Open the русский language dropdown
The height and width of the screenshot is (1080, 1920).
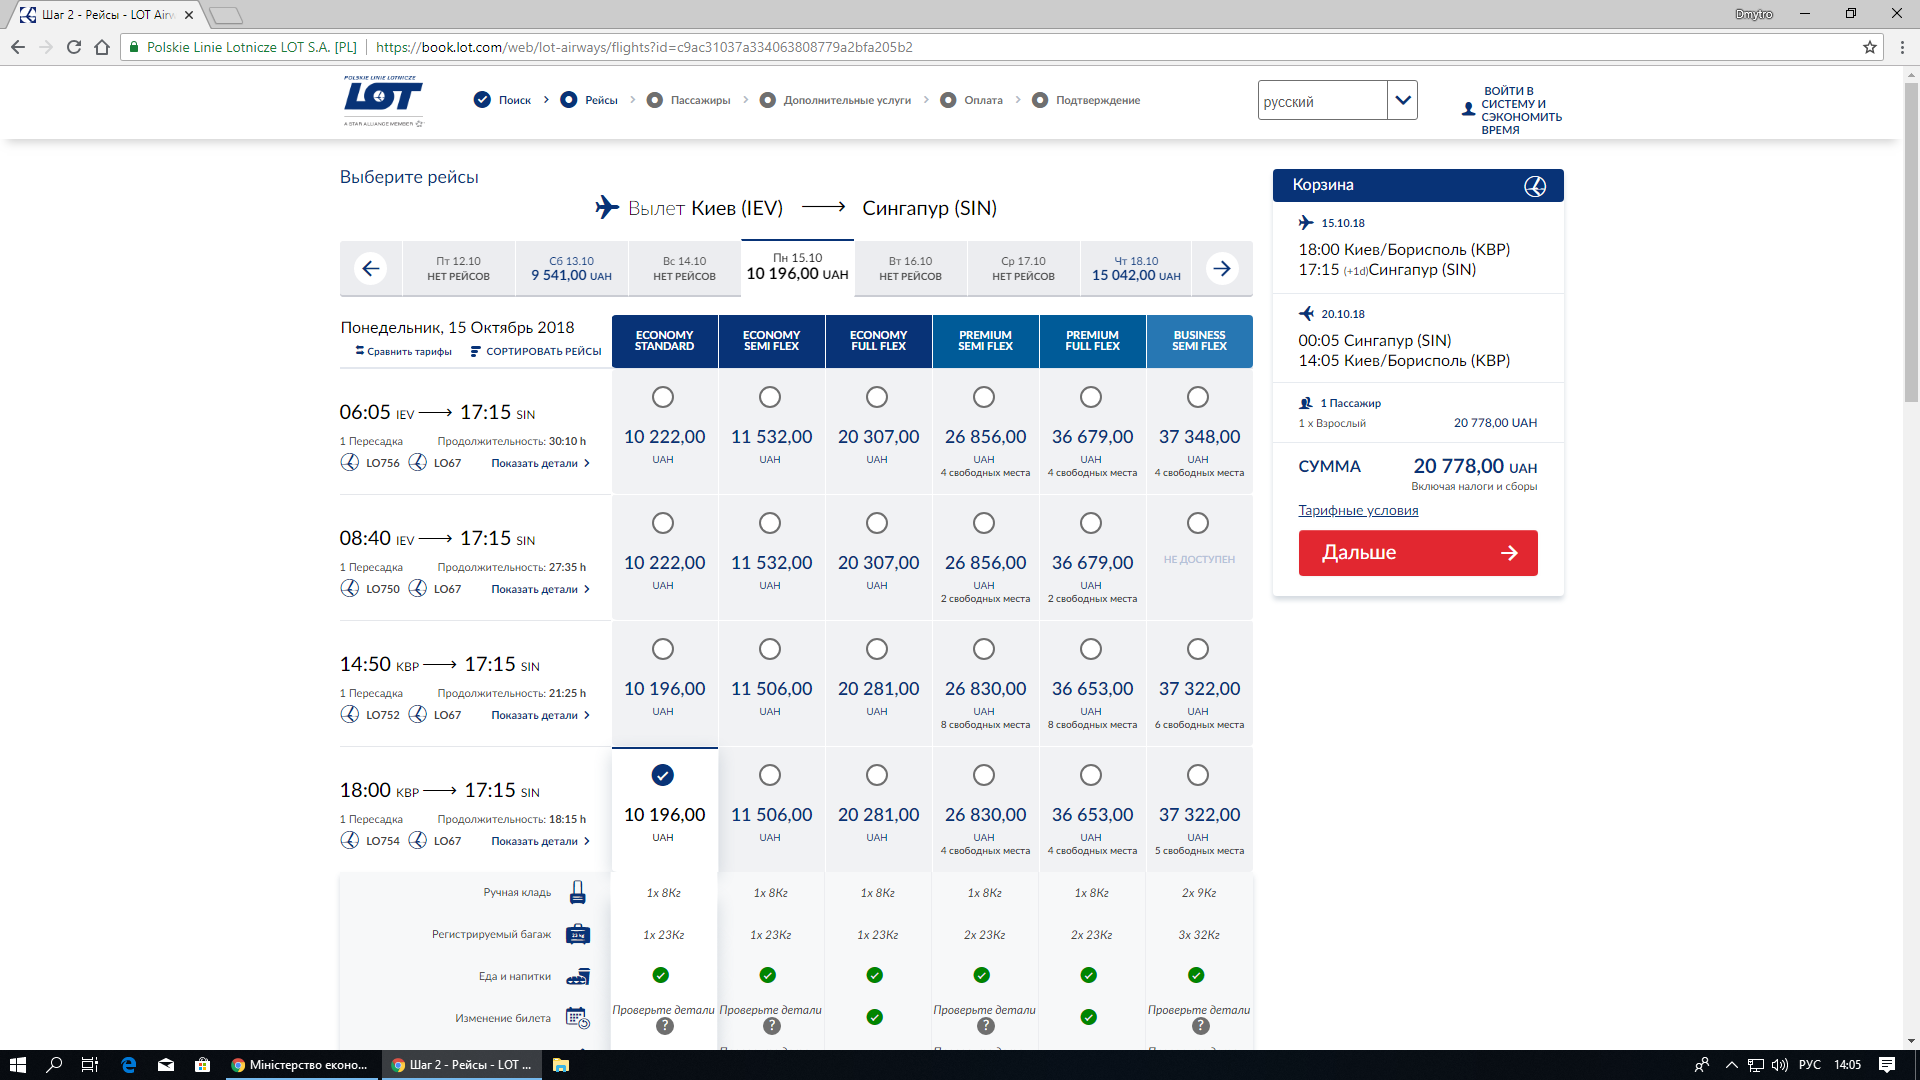coord(1402,100)
